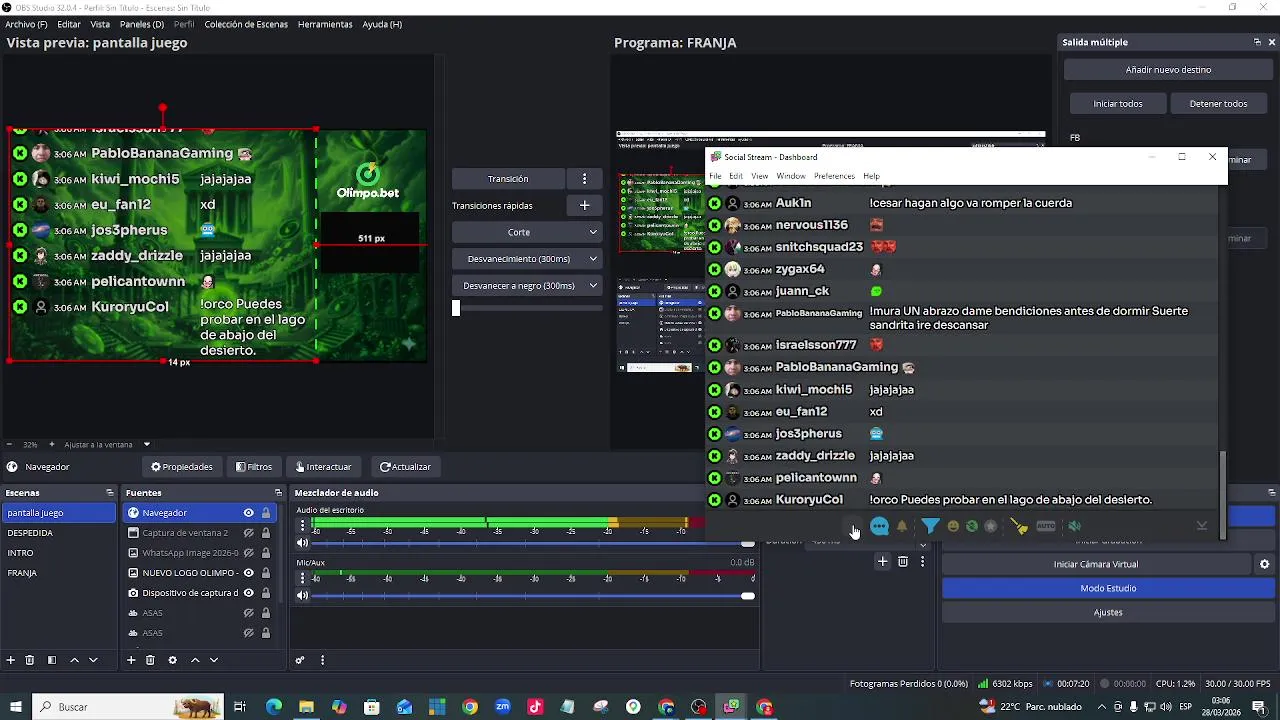Image resolution: width=1280 pixels, height=720 pixels.
Task: Click Detener todos button
Action: point(1218,104)
